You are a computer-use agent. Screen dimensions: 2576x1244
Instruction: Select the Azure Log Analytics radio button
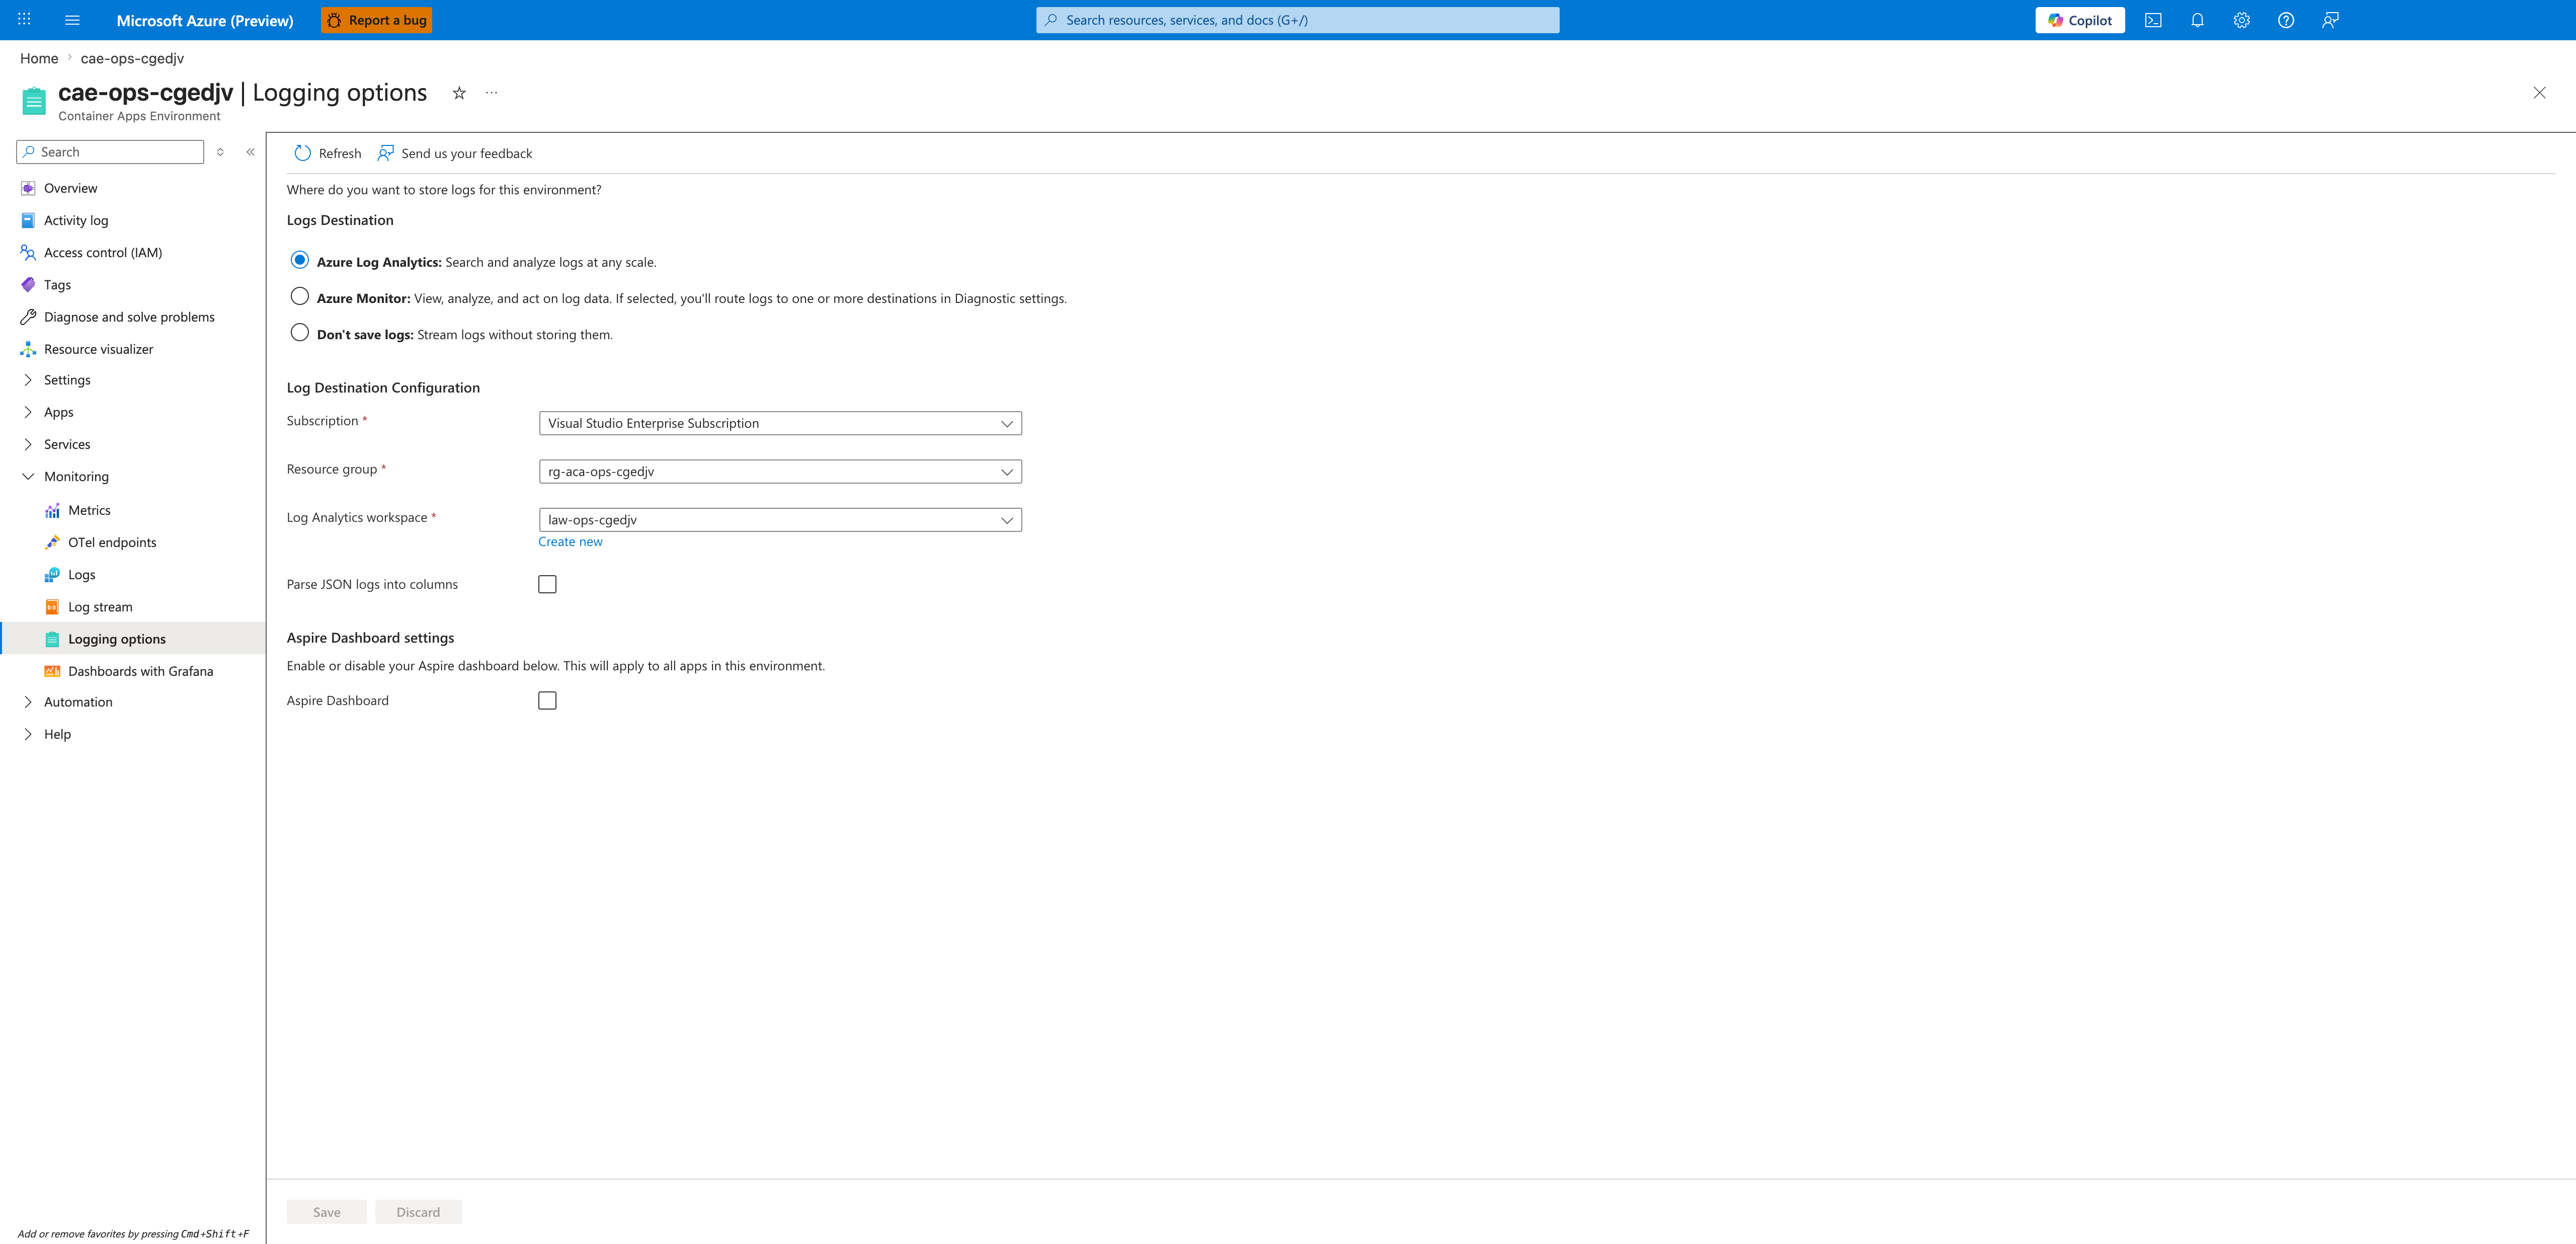pyautogui.click(x=299, y=260)
